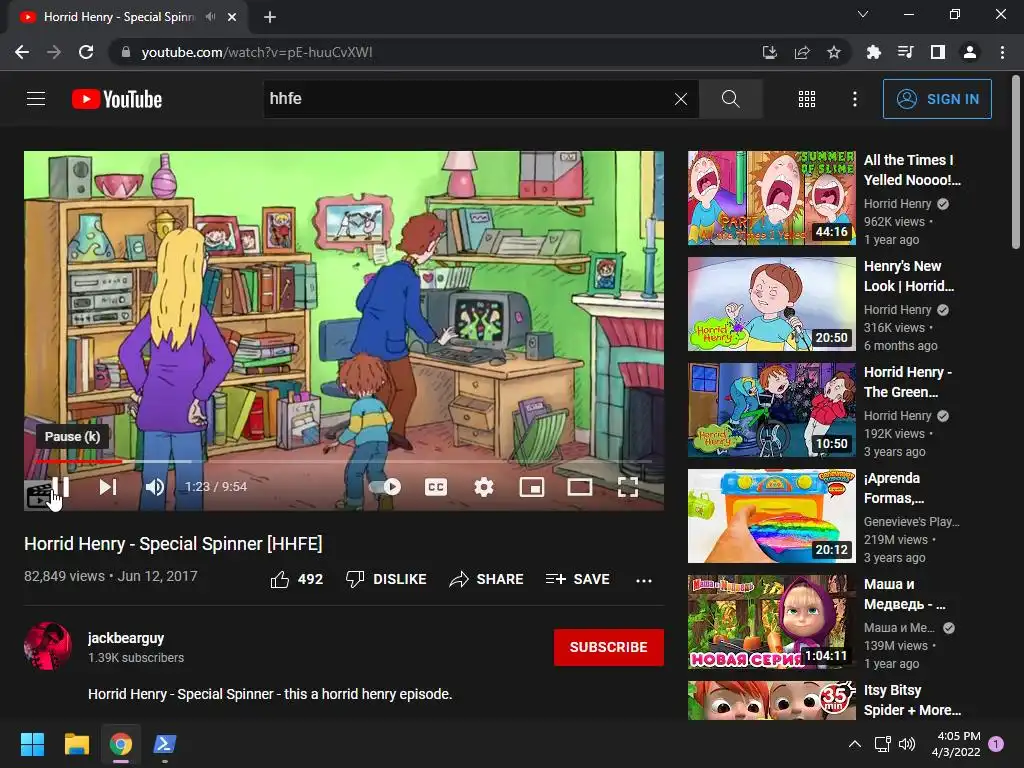
Task: Mute the tab via its speaker icon
Action: (x=210, y=17)
